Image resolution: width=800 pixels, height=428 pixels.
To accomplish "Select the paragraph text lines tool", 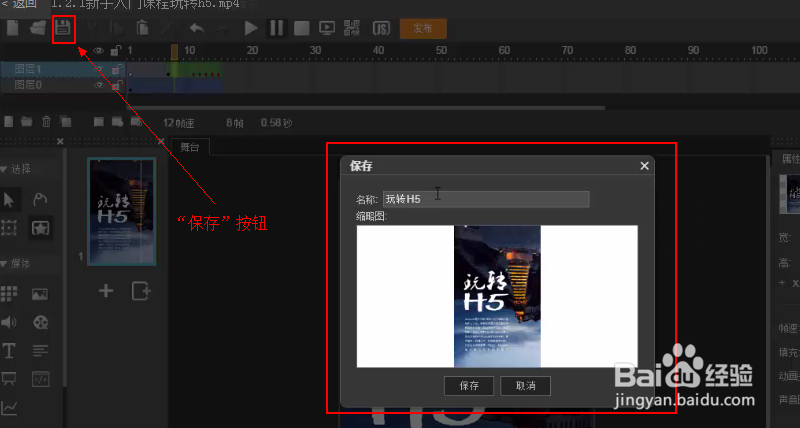I will pos(40,350).
